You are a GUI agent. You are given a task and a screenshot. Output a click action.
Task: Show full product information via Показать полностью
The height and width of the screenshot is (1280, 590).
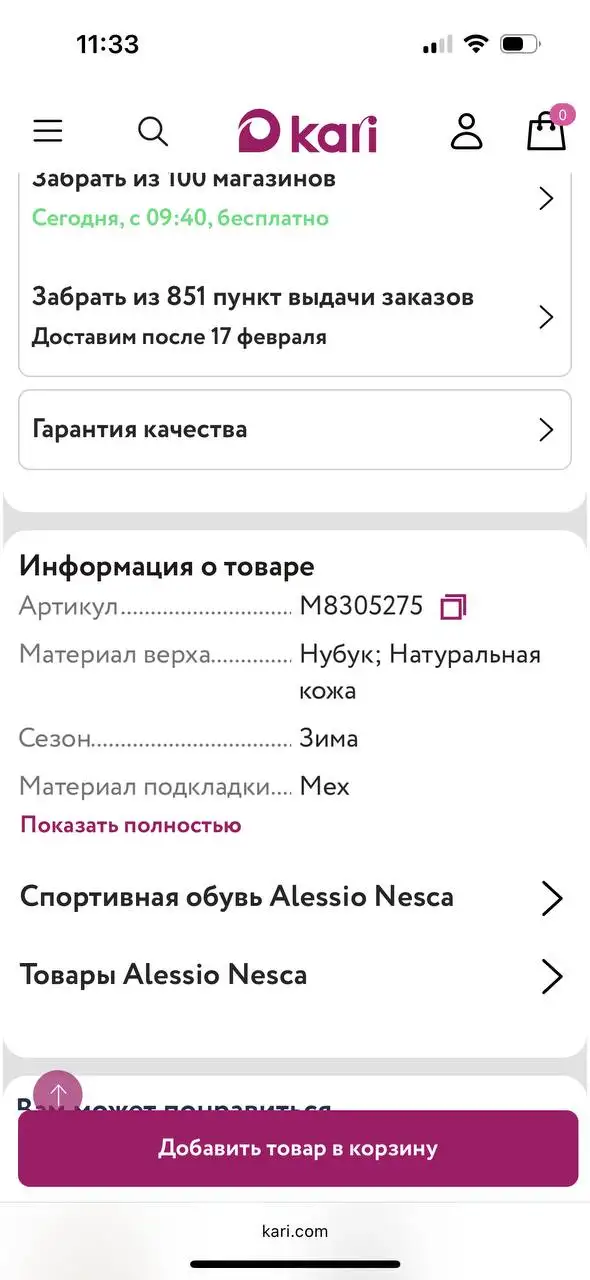point(129,824)
